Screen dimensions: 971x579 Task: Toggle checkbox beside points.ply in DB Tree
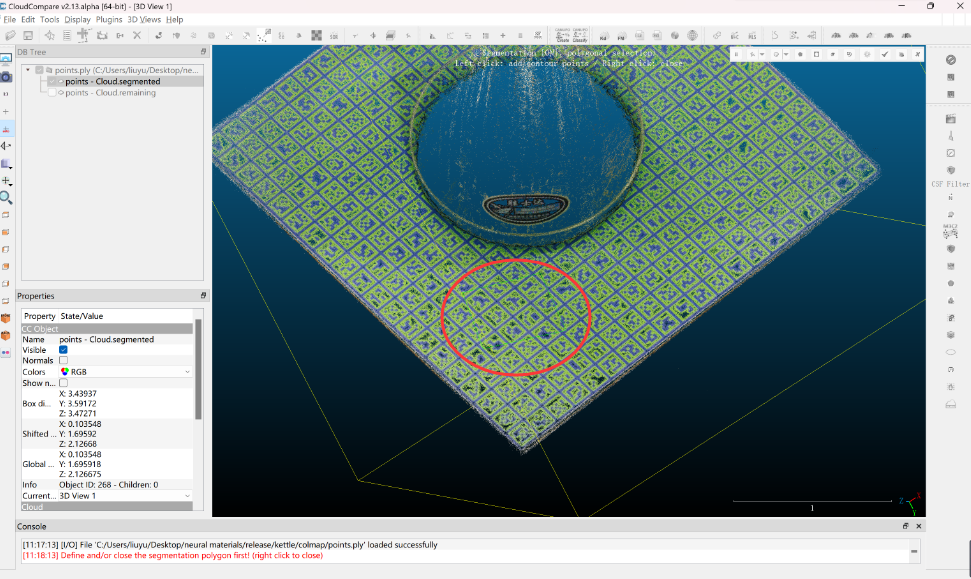pyautogui.click(x=40, y=71)
